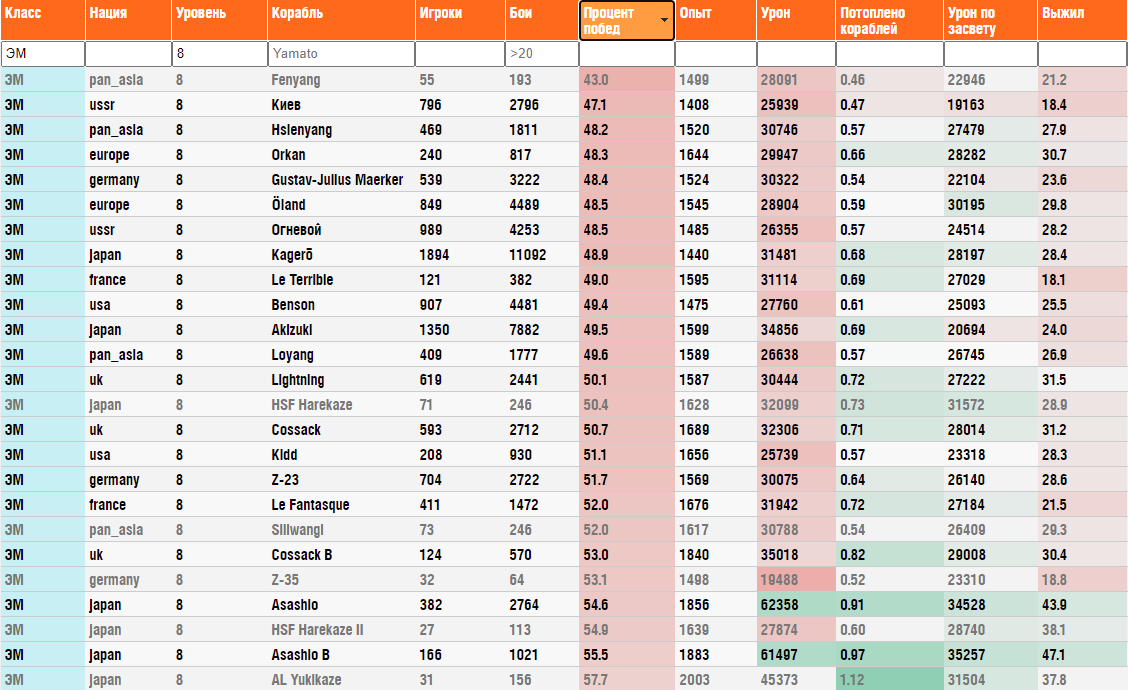
Task: Sort by Уровень column header
Action: pyautogui.click(x=219, y=20)
